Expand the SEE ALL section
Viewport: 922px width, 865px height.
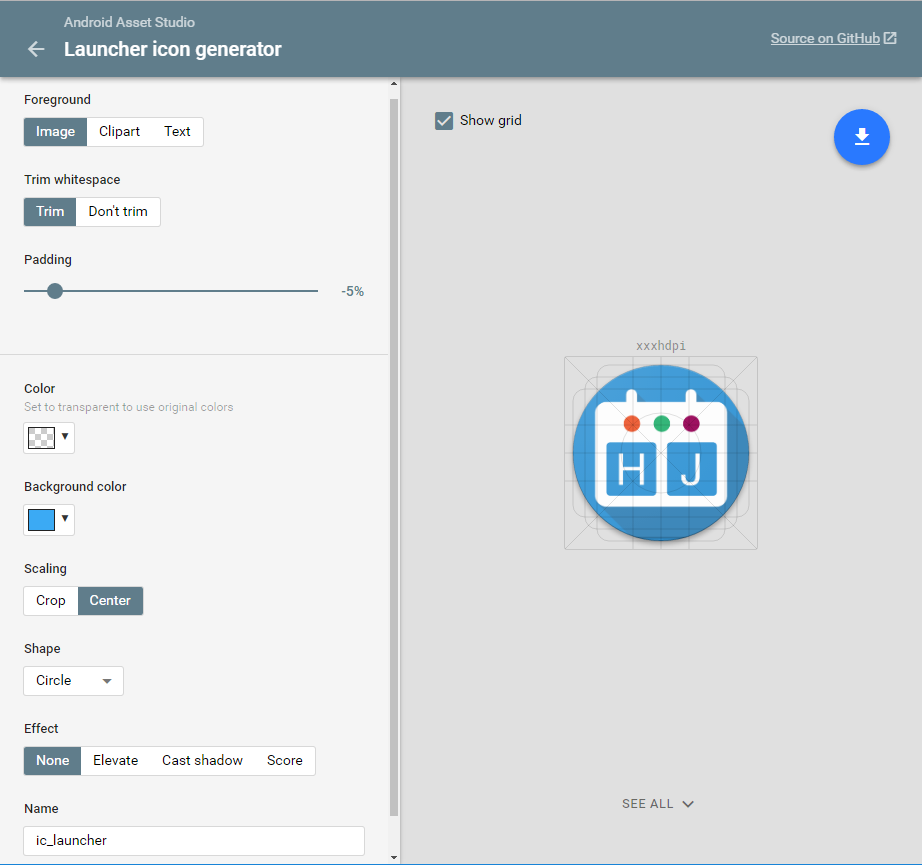(658, 803)
